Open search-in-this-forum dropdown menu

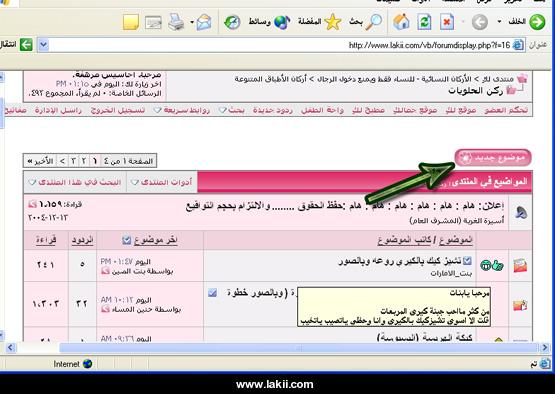(x=75, y=182)
